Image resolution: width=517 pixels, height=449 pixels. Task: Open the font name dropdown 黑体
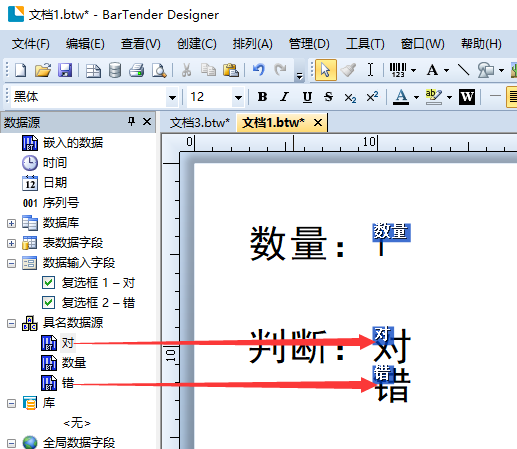tap(172, 98)
